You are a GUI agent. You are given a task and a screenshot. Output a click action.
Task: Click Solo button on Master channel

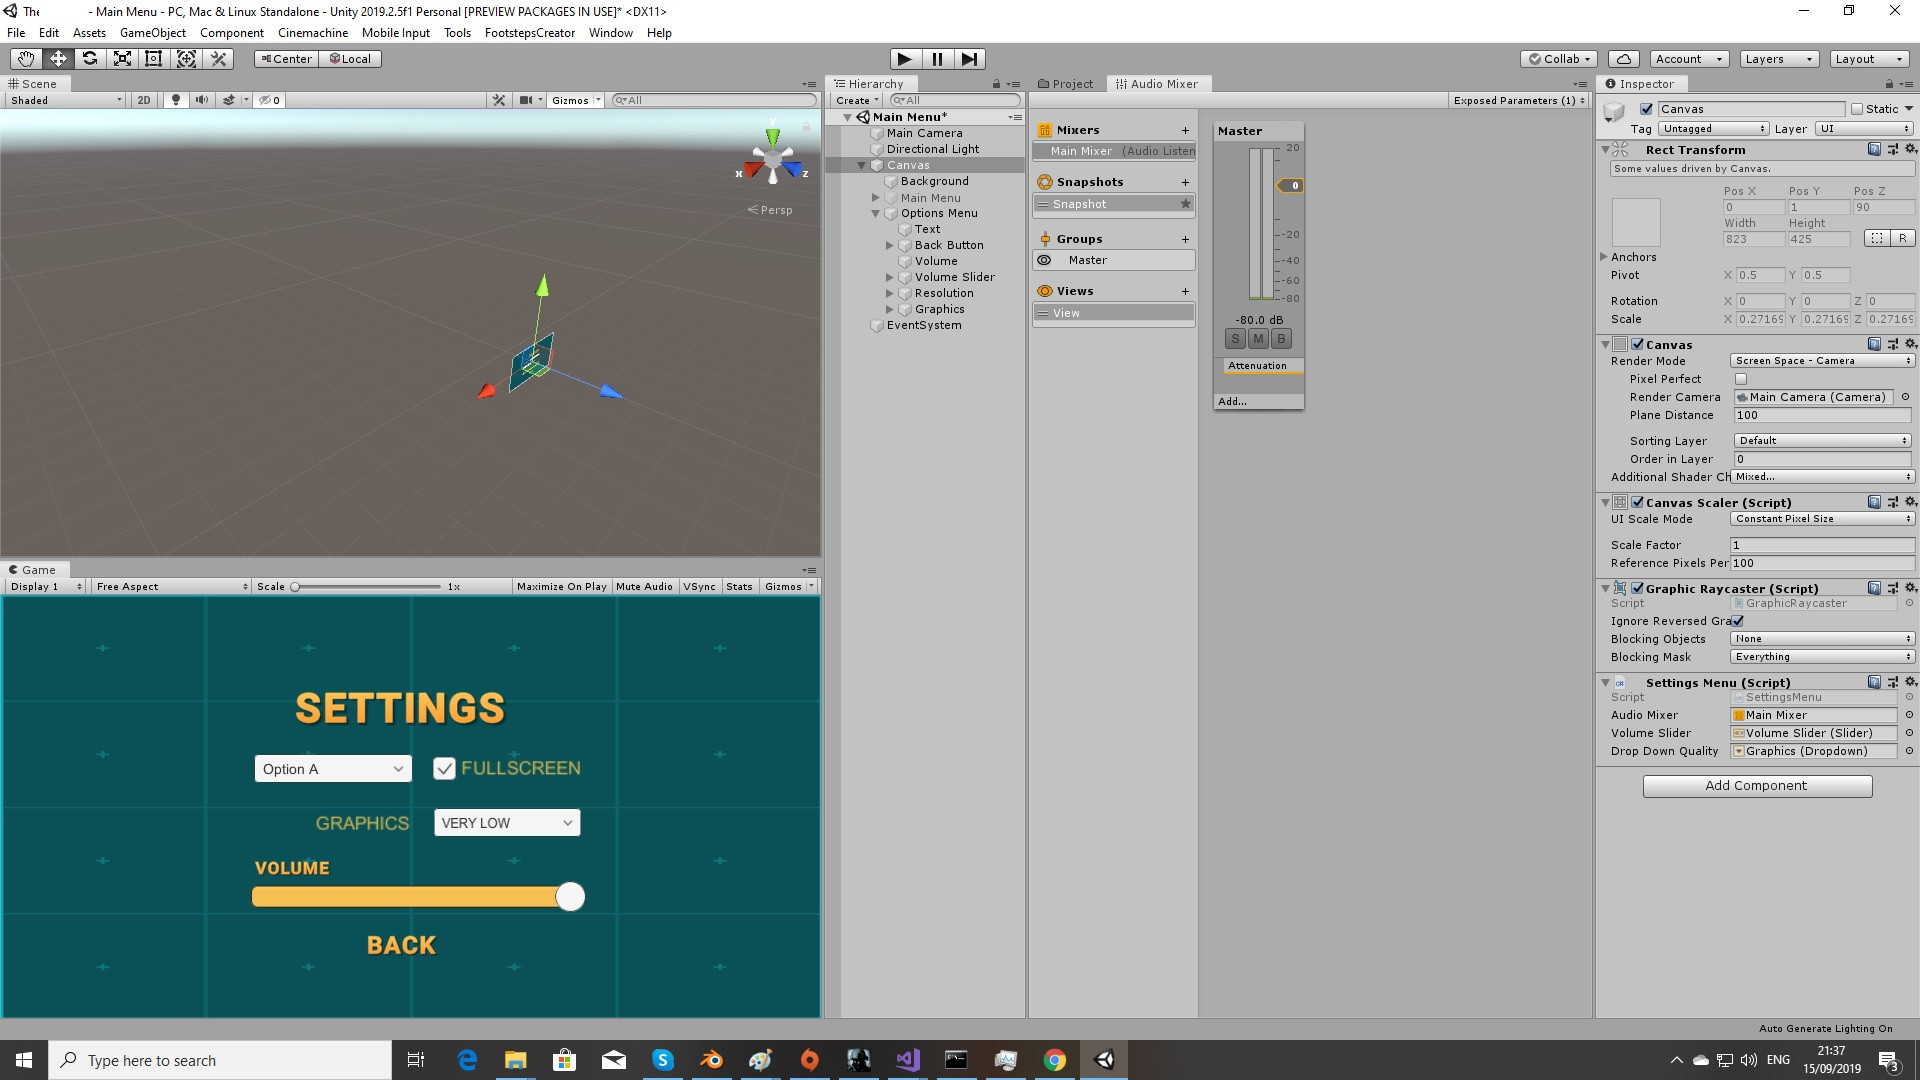(1235, 339)
